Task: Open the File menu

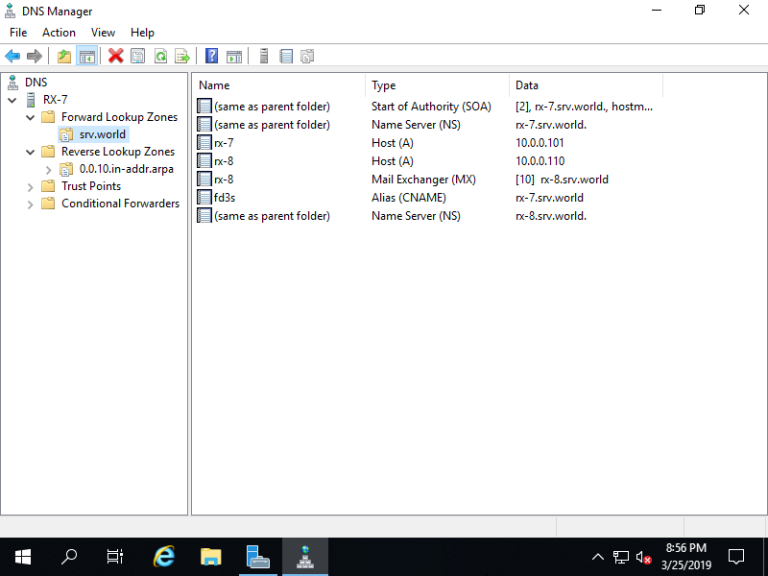Action: 18,32
